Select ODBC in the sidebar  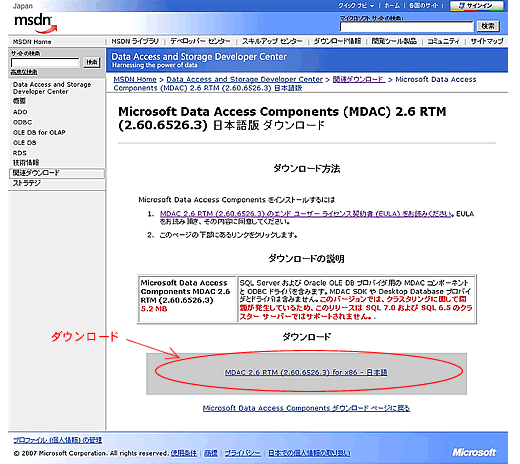click(22, 122)
